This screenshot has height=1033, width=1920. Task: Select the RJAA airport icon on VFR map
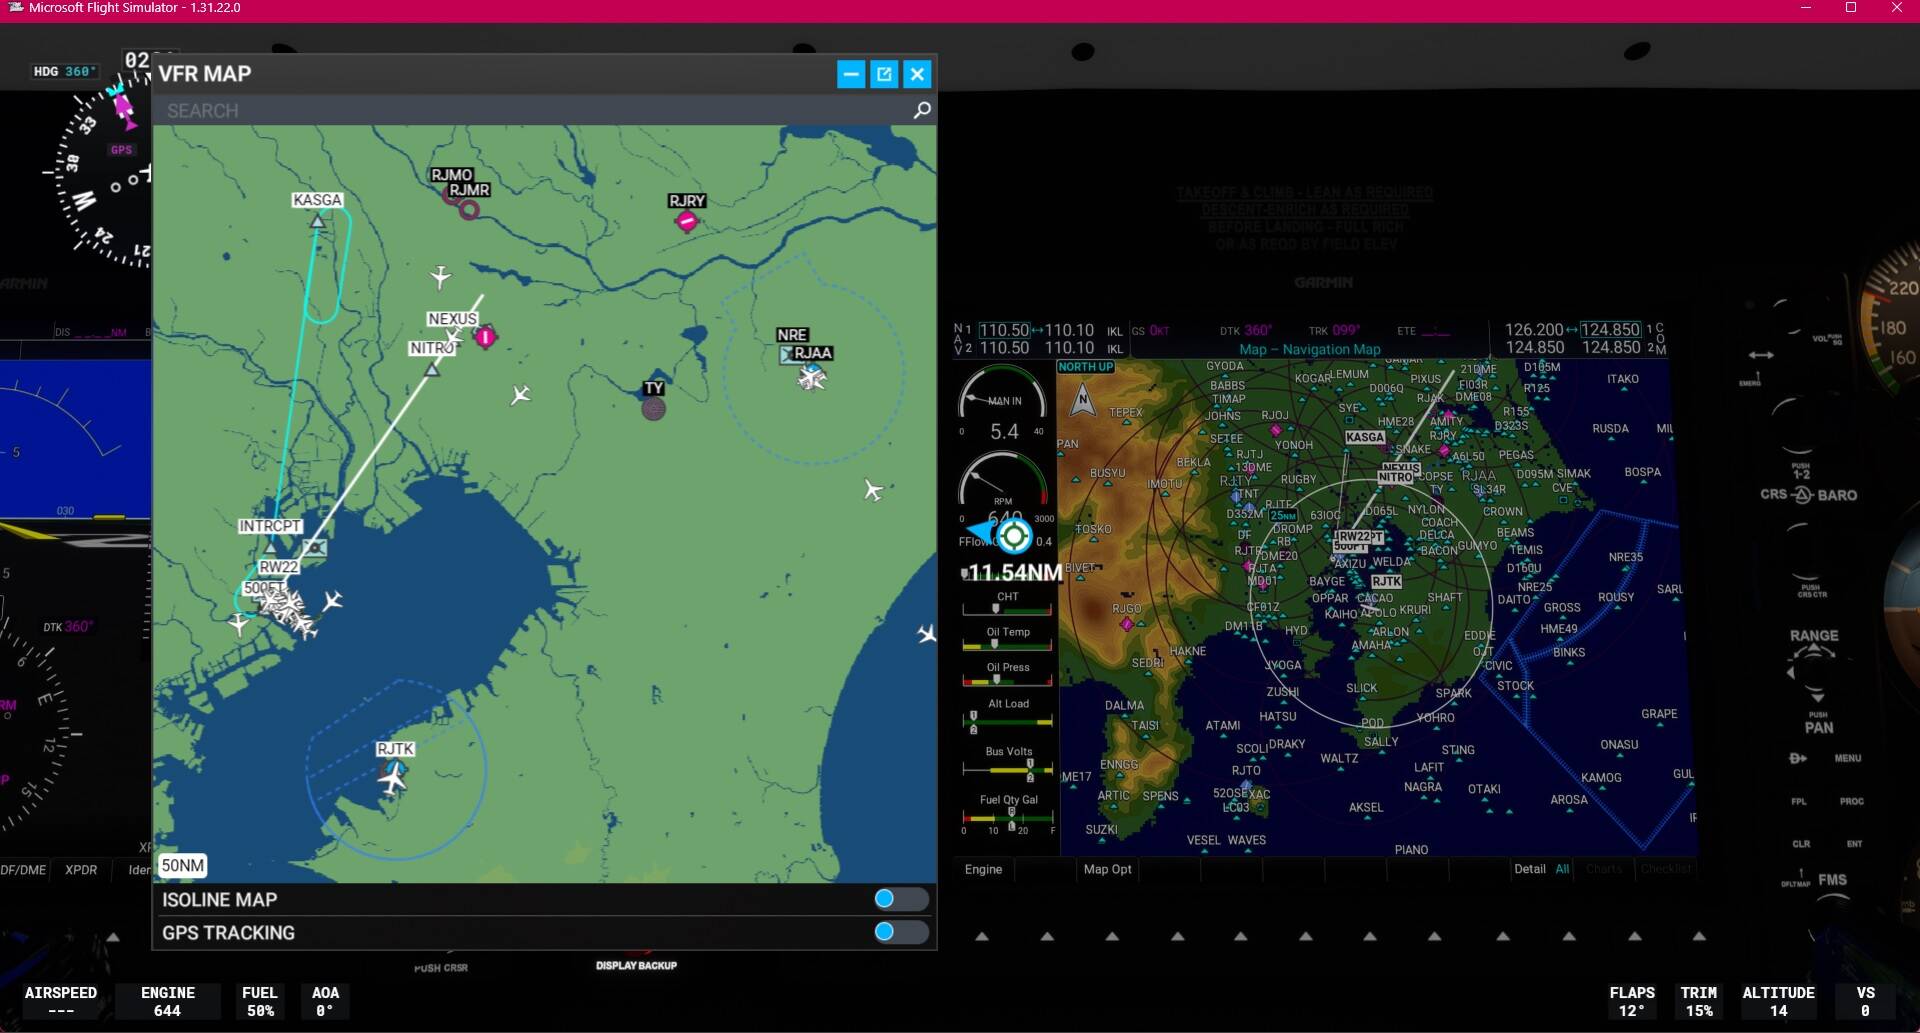point(811,377)
